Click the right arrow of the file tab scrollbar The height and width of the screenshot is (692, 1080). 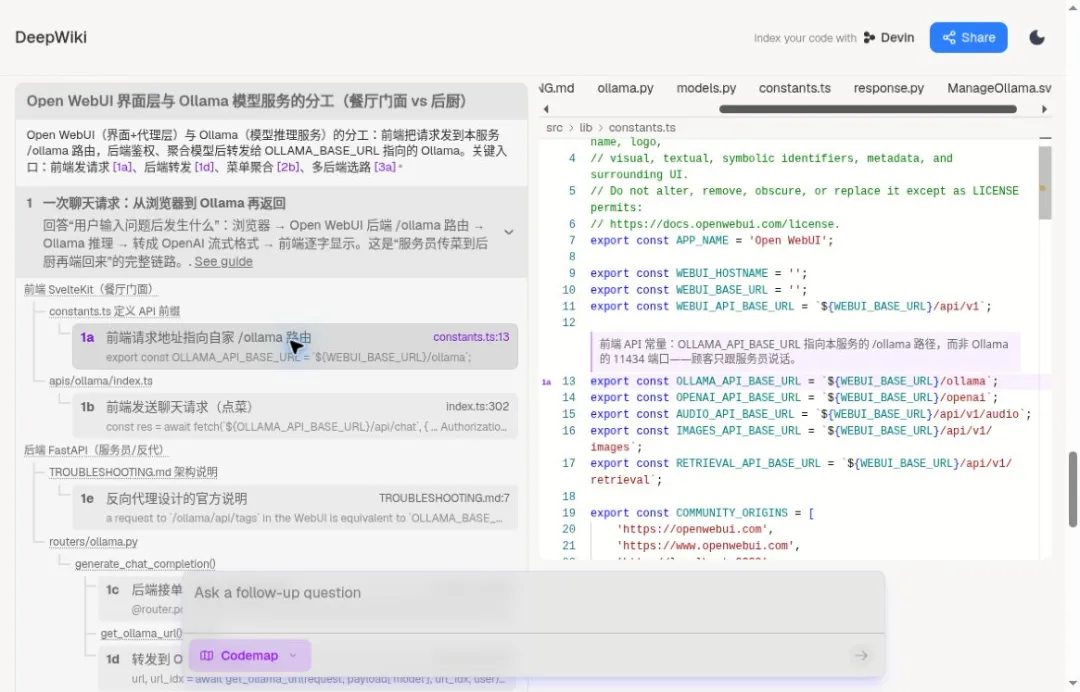click(1044, 109)
